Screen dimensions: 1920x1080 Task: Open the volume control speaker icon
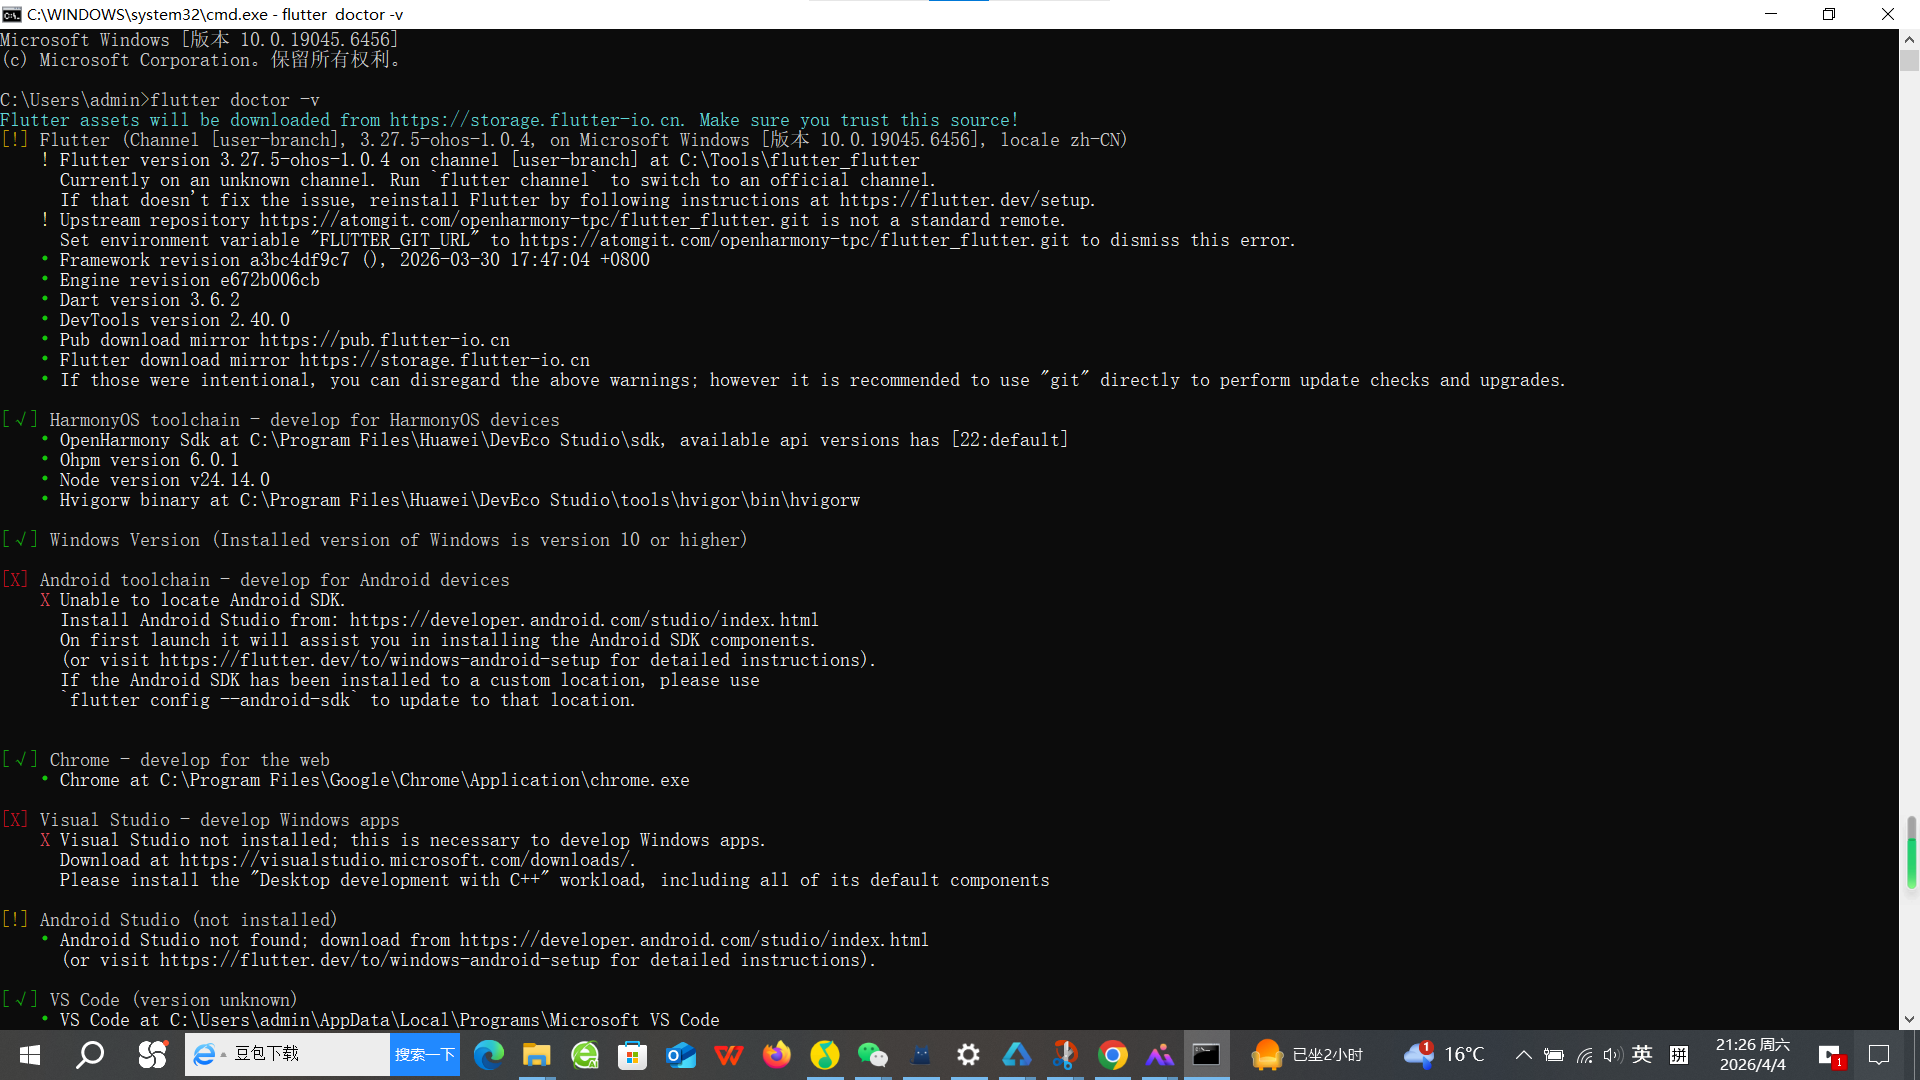coord(1612,1054)
